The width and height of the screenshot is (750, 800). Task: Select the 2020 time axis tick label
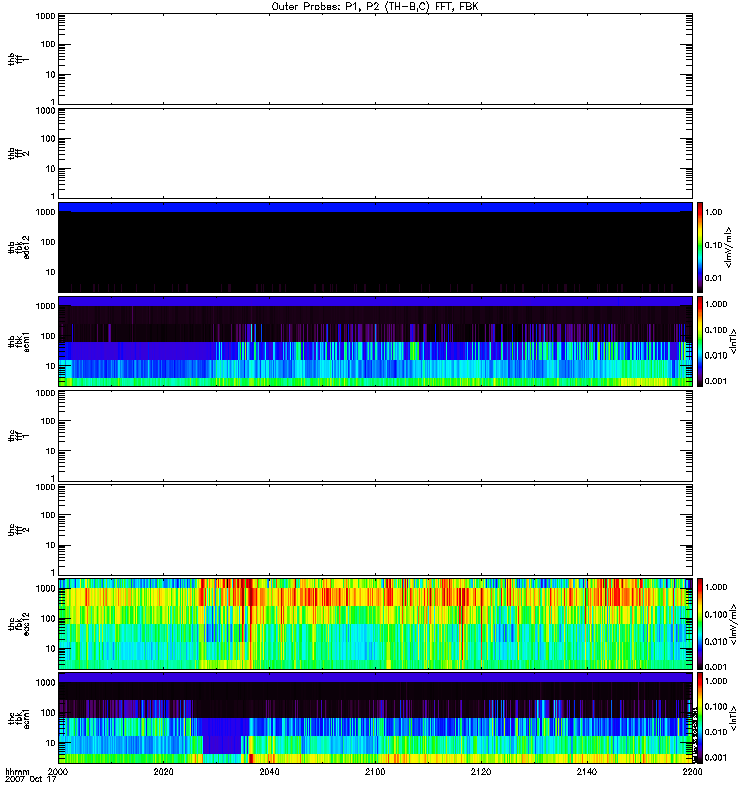click(164, 773)
